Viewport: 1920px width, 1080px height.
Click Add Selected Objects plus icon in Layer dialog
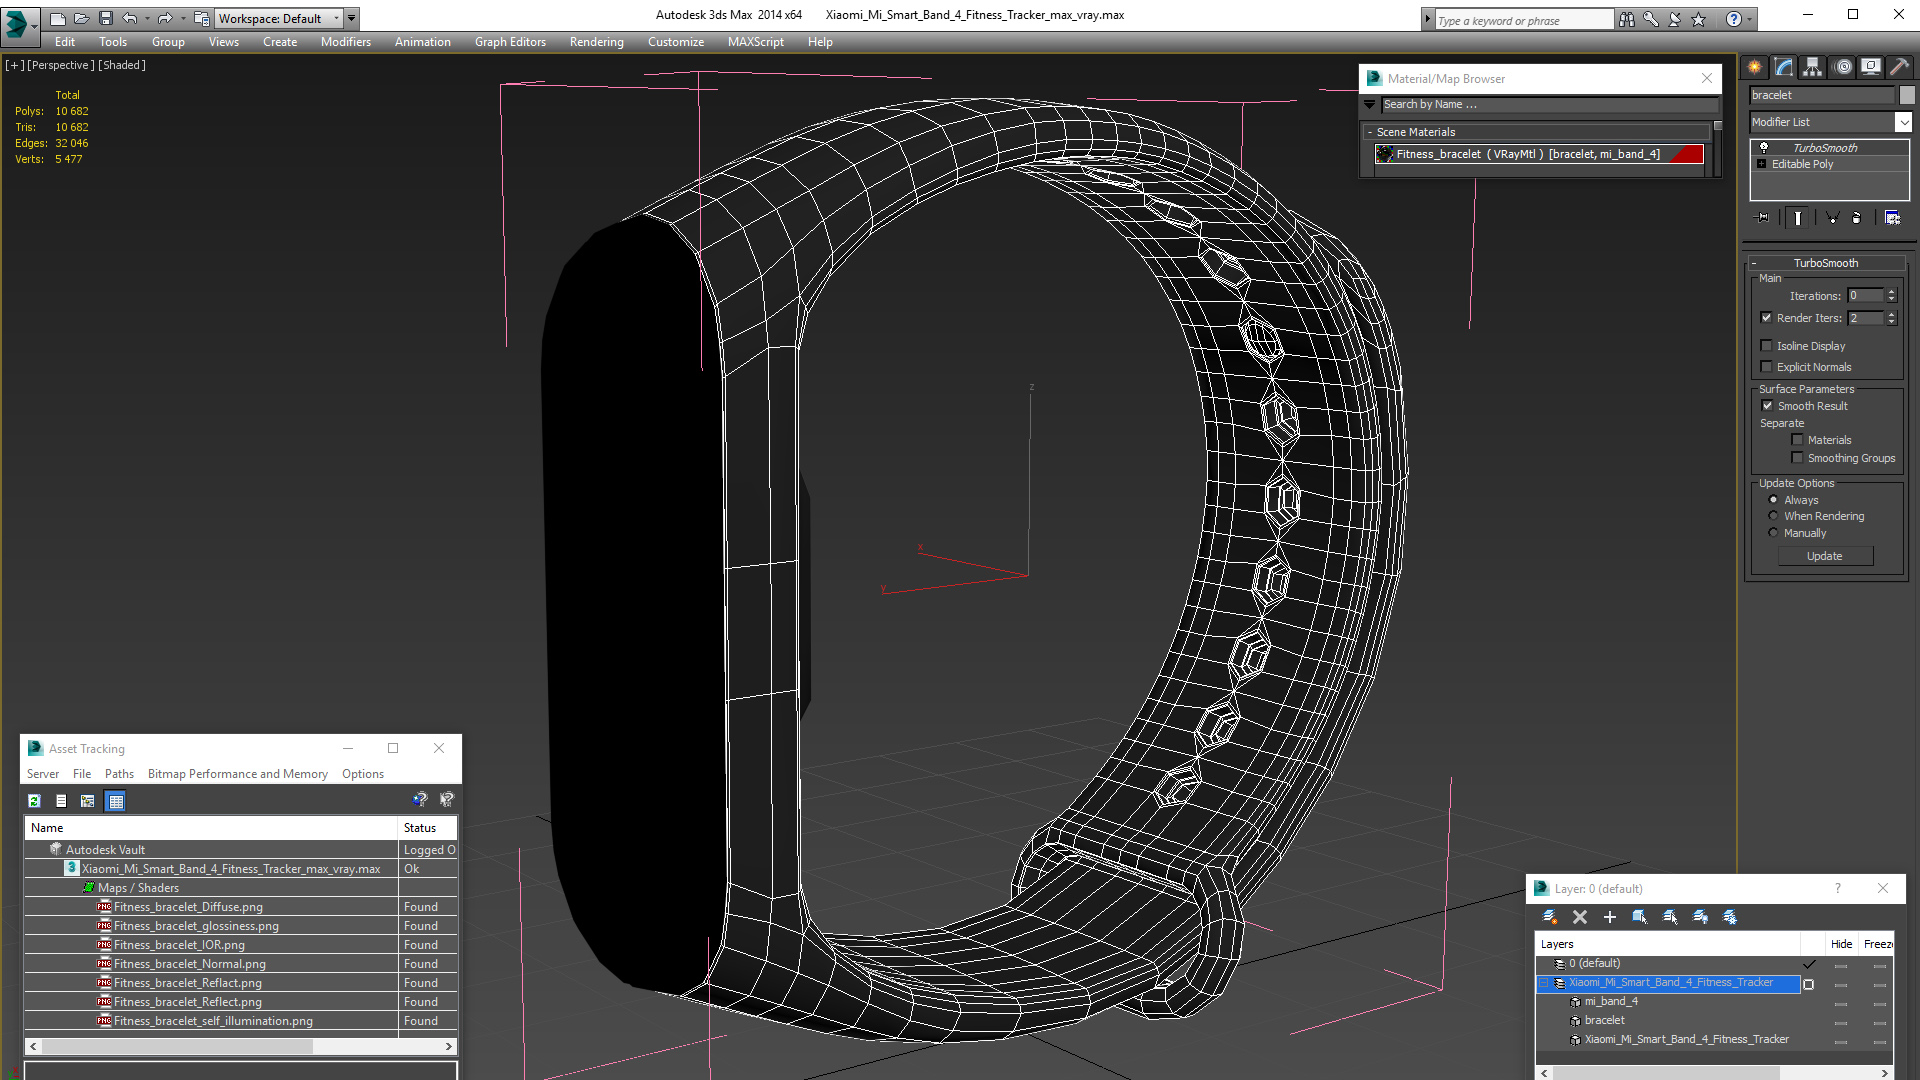1610,917
